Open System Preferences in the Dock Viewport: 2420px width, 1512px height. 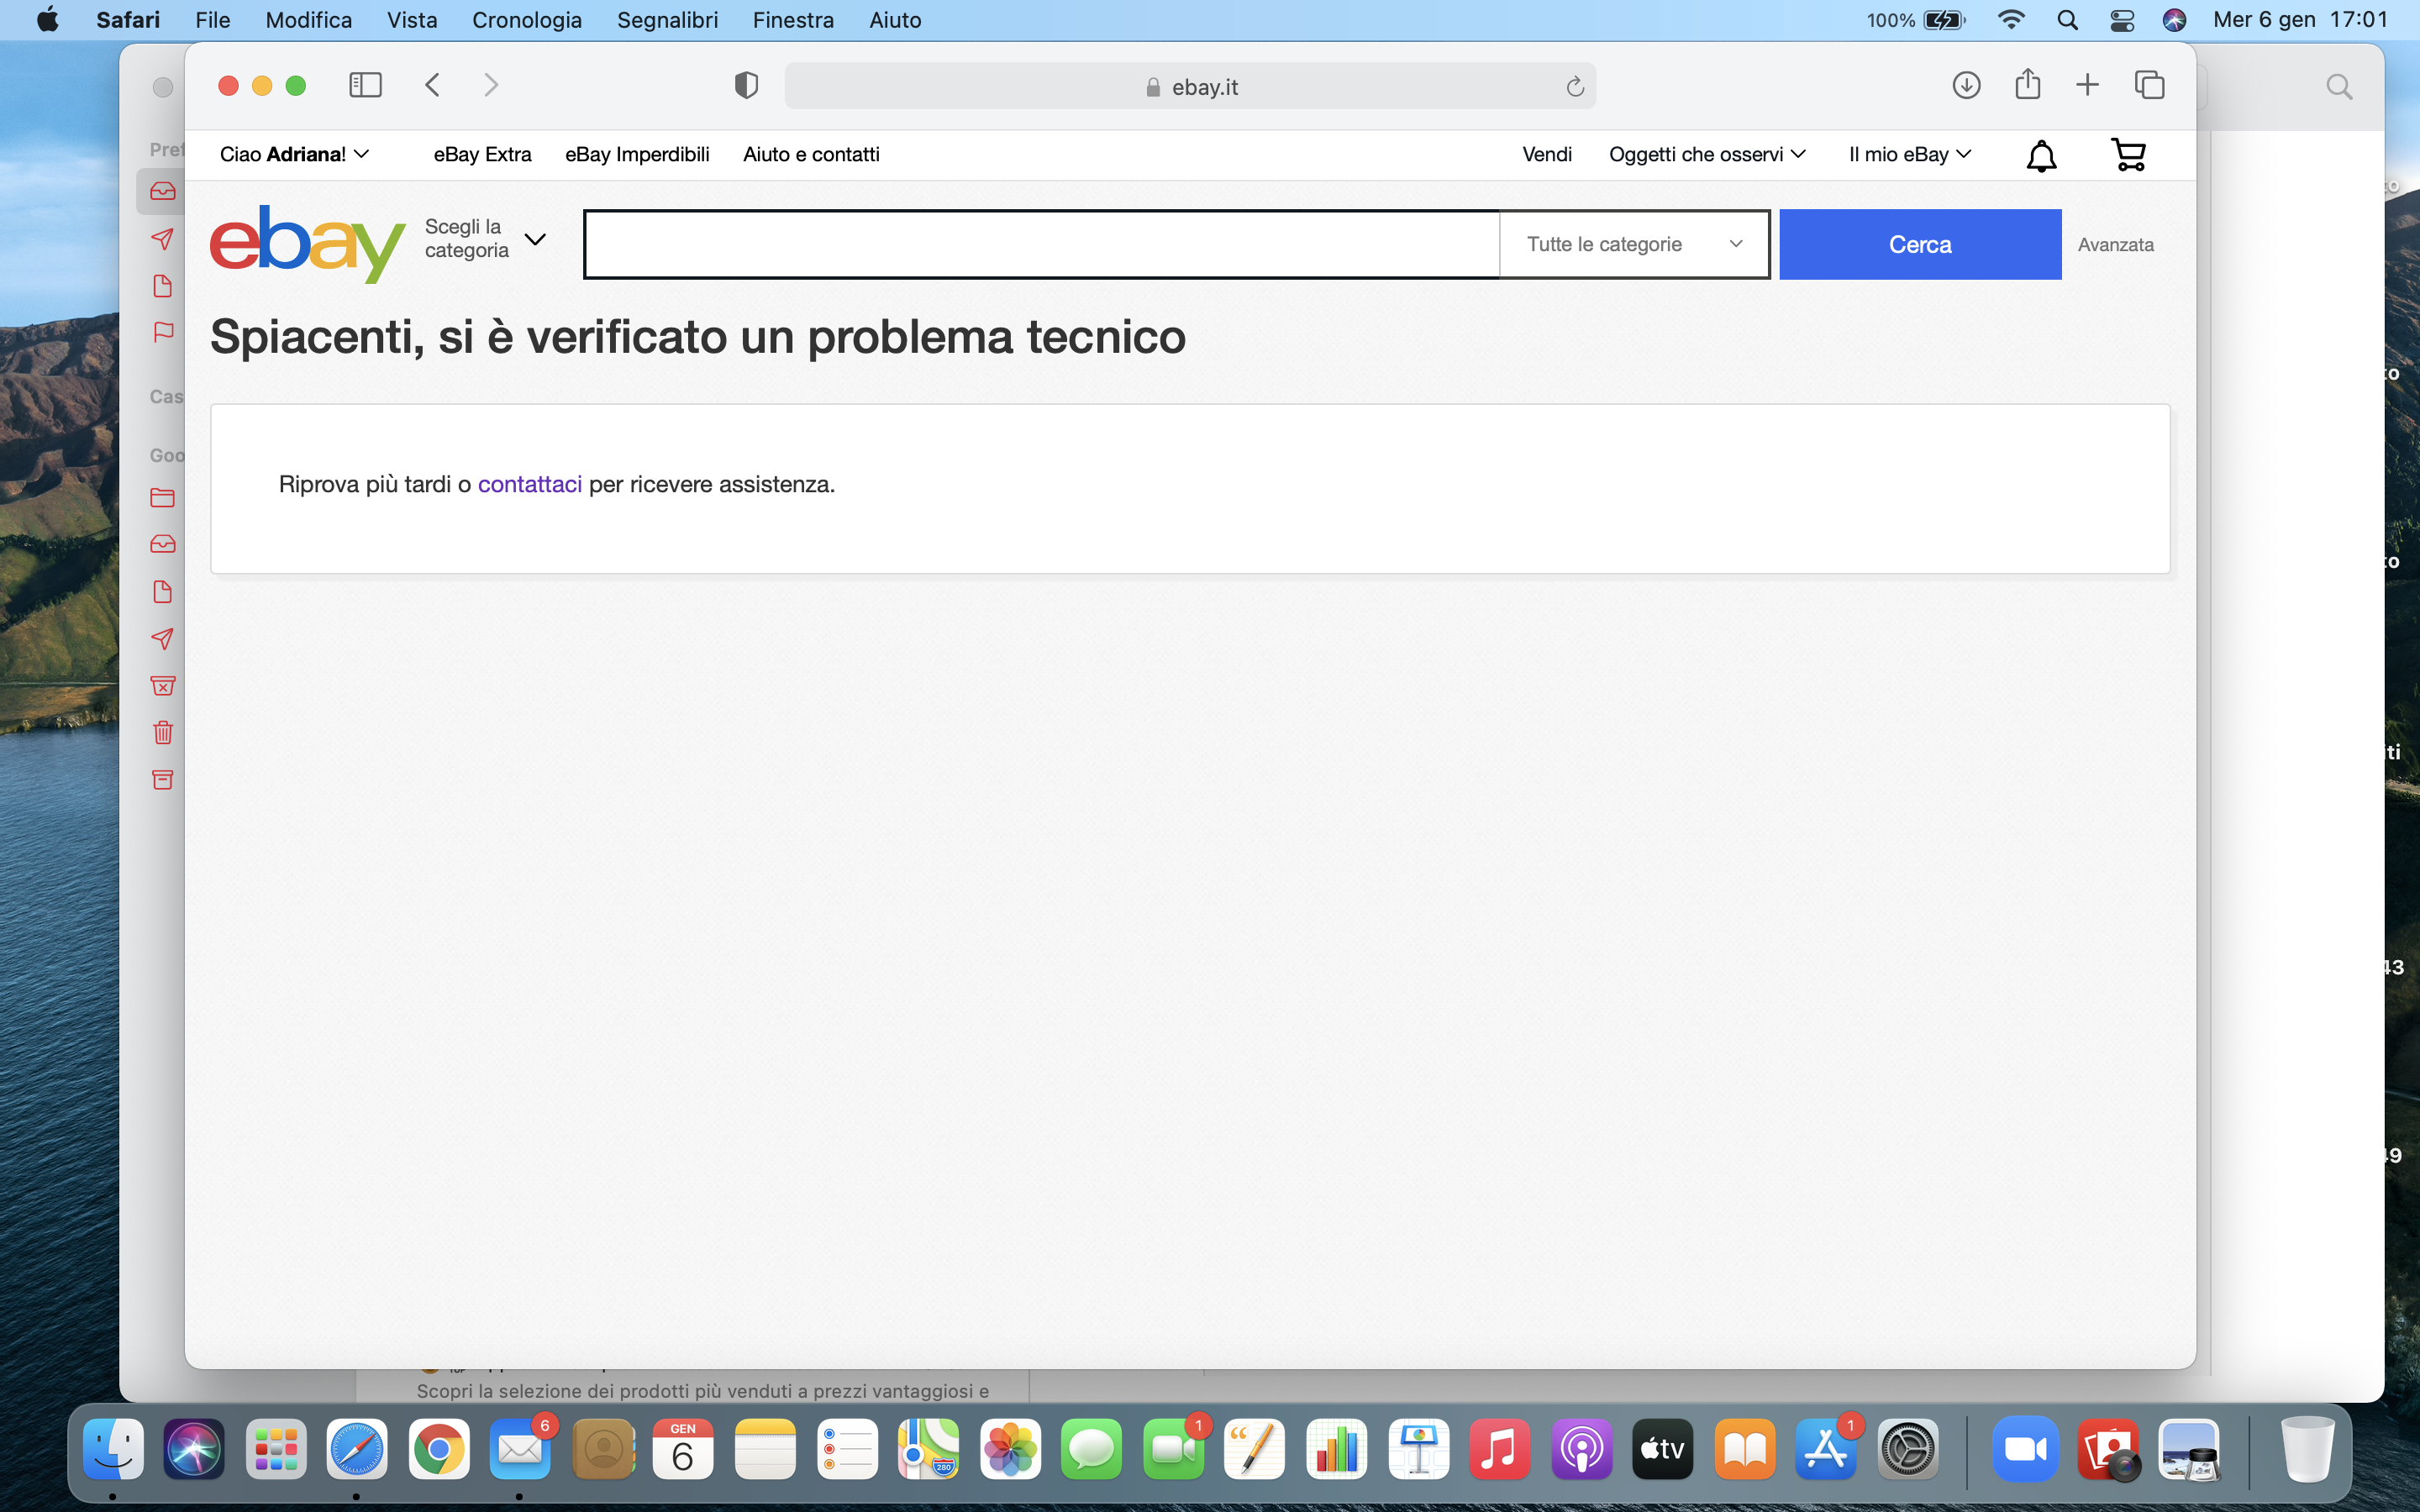pyautogui.click(x=1907, y=1449)
